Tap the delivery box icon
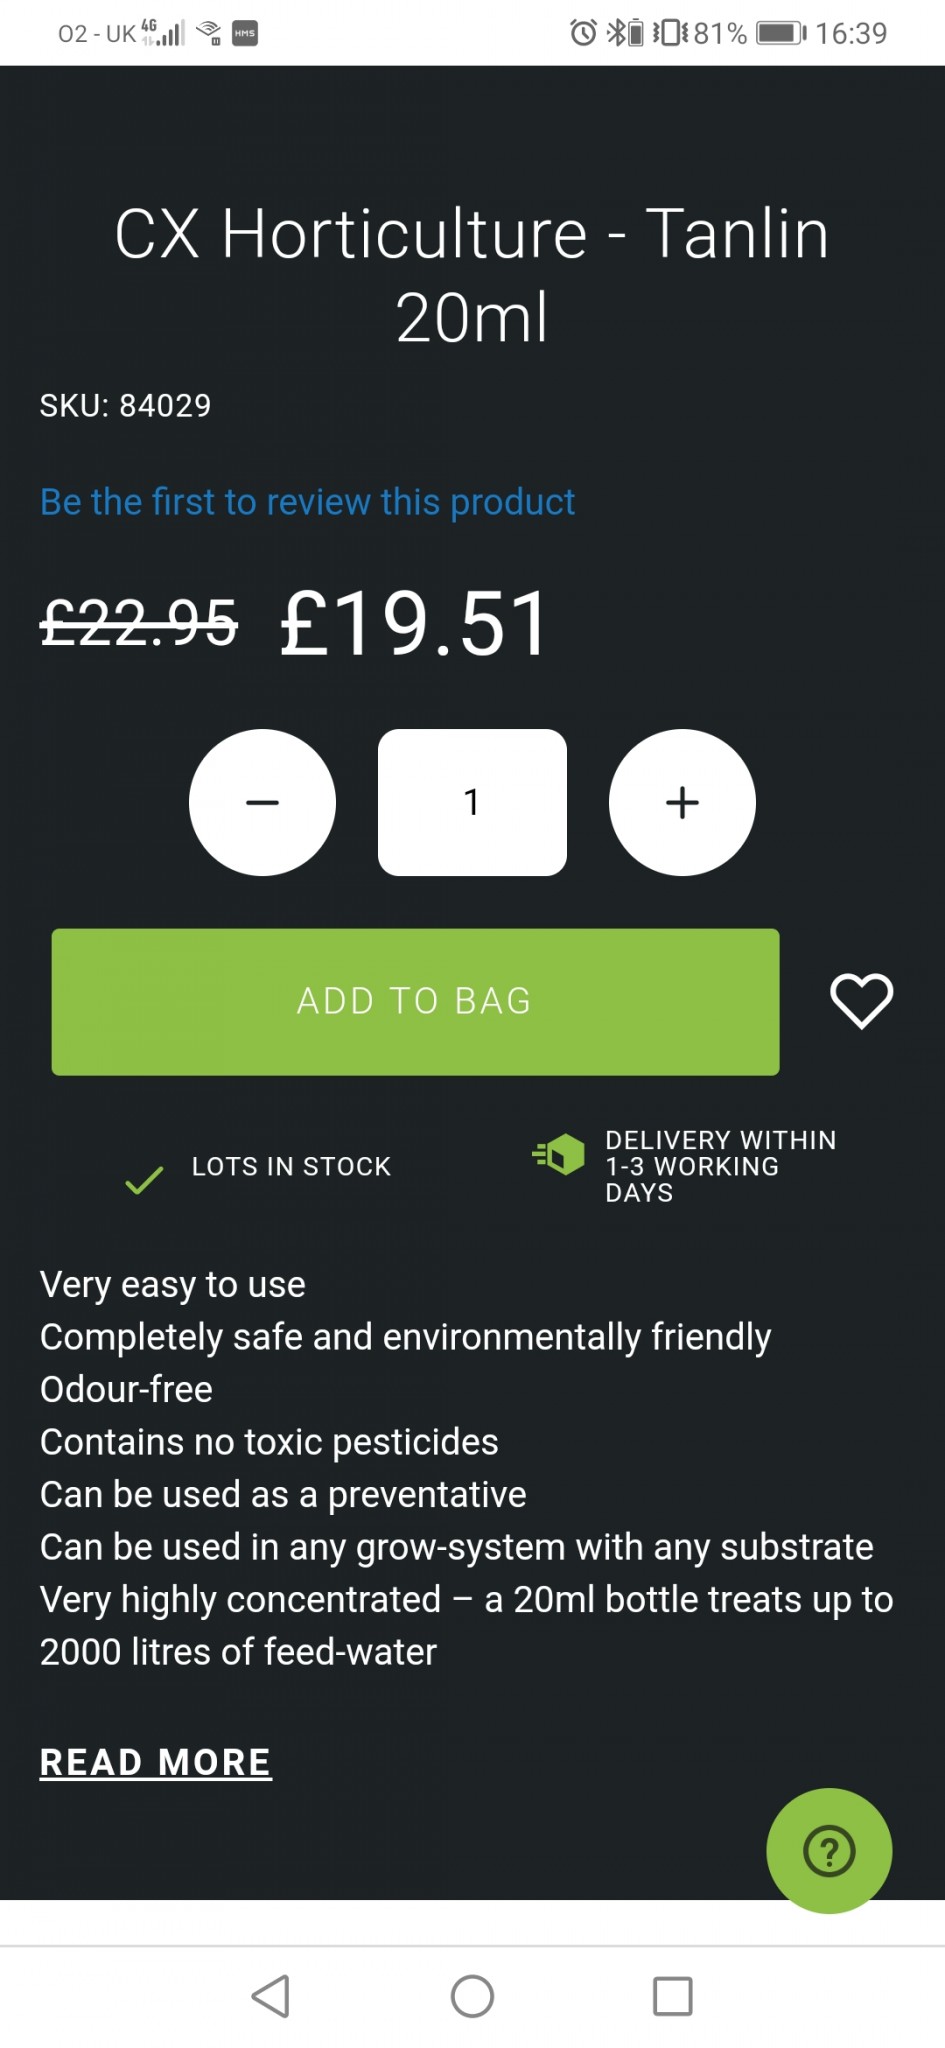 (560, 1155)
